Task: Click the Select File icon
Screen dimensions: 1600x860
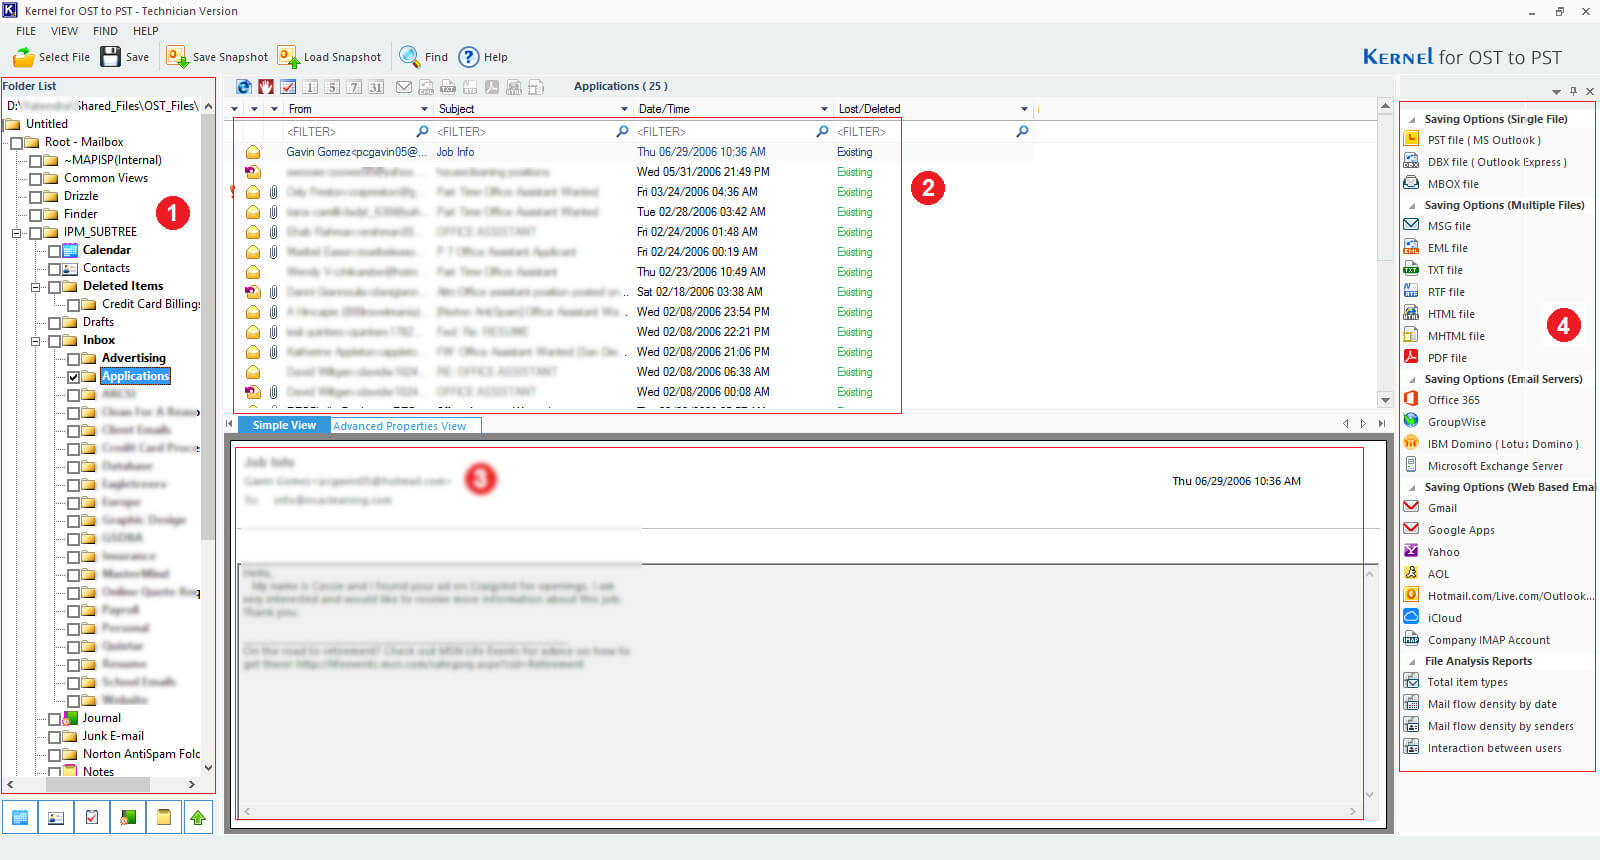Action: (x=24, y=57)
